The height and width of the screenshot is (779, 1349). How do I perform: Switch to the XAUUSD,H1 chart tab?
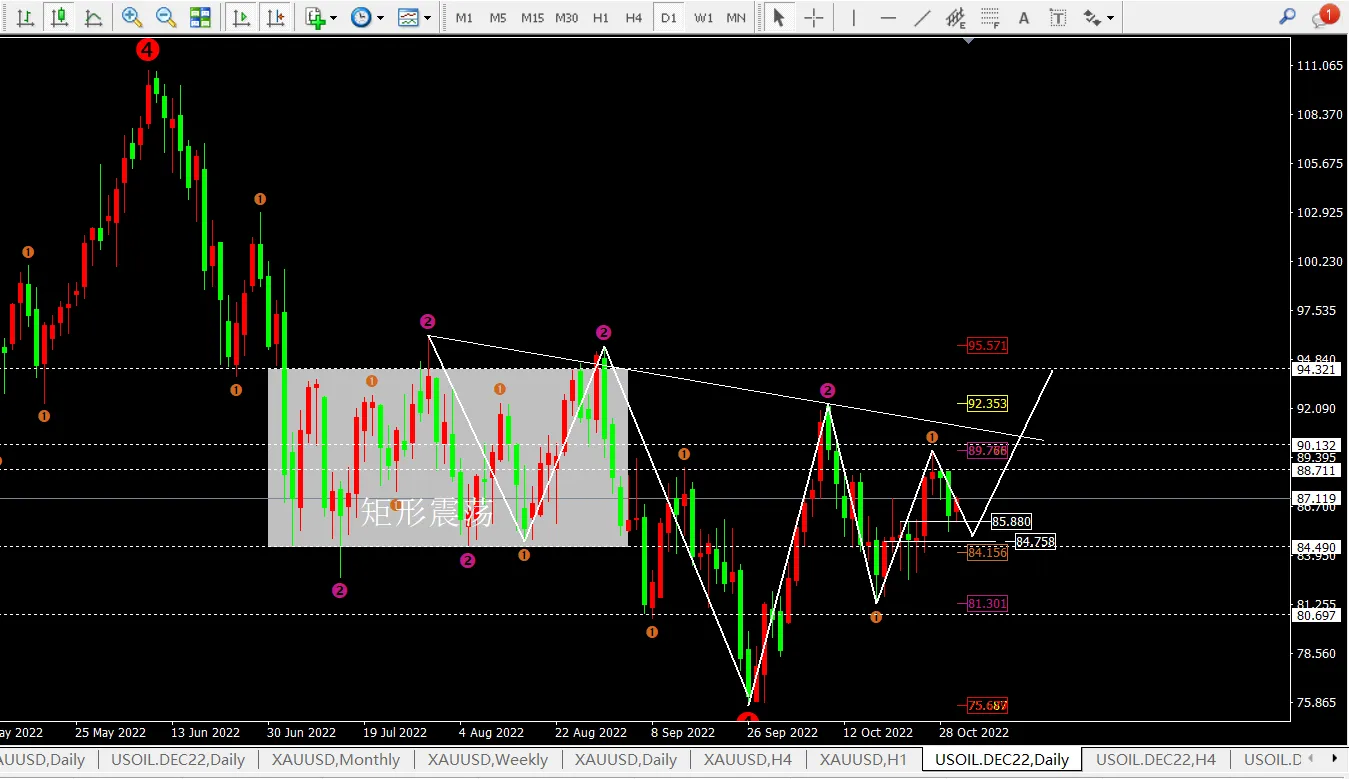863,760
